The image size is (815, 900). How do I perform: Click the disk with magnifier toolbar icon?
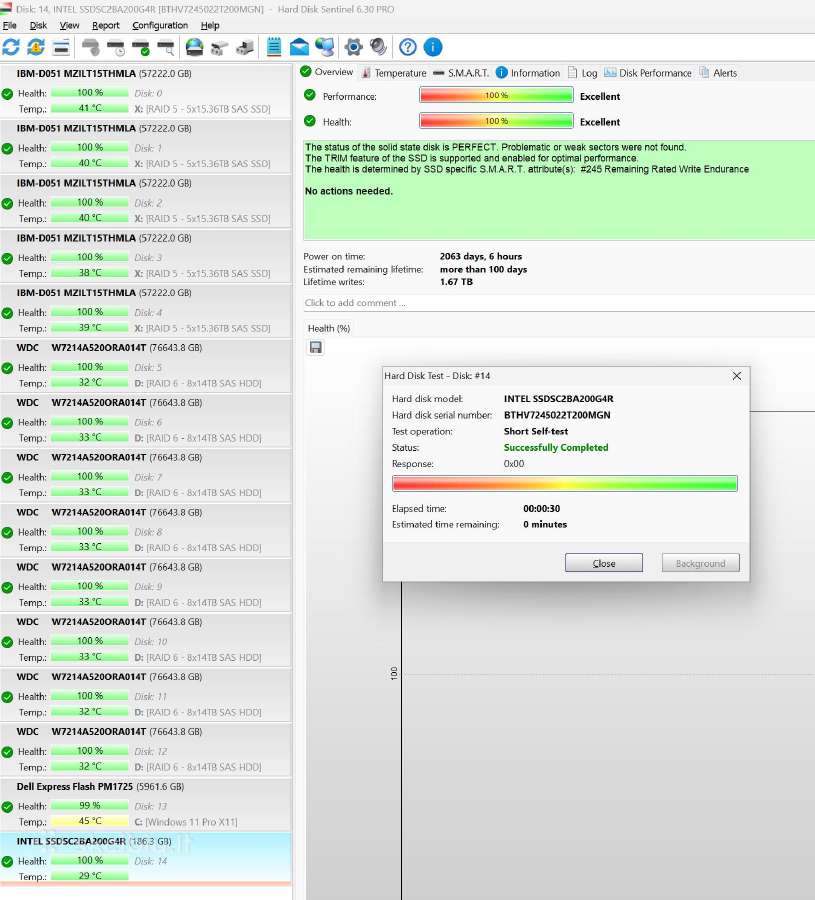click(x=166, y=47)
